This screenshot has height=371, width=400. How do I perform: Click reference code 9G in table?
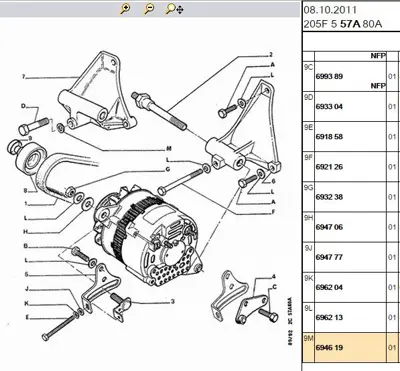[308, 188]
